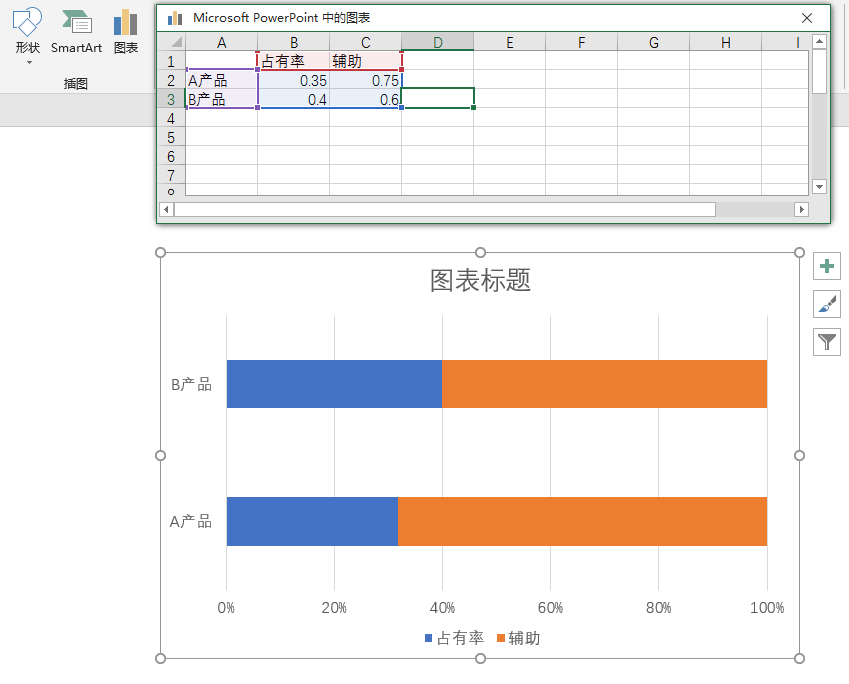Select row 5 header
The width and height of the screenshot is (849, 684).
[x=171, y=137]
